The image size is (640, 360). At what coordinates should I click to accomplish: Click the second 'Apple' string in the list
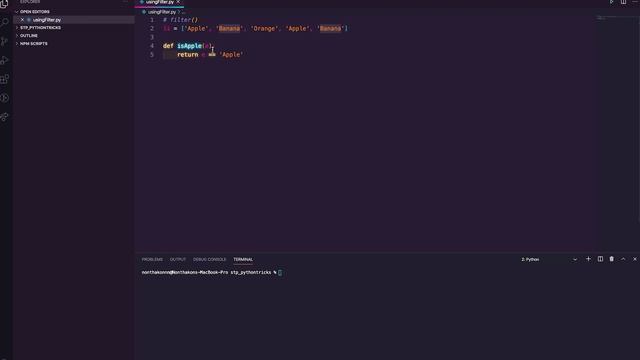point(297,28)
